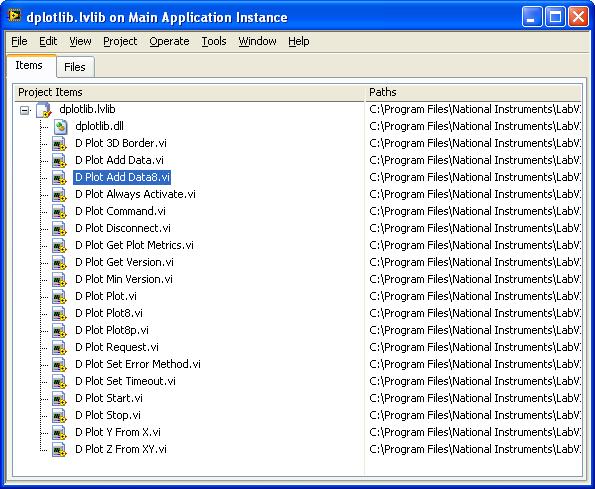Click the VI icon beside D Plot Command.vi
Image resolution: width=595 pixels, height=489 pixels.
(59, 212)
